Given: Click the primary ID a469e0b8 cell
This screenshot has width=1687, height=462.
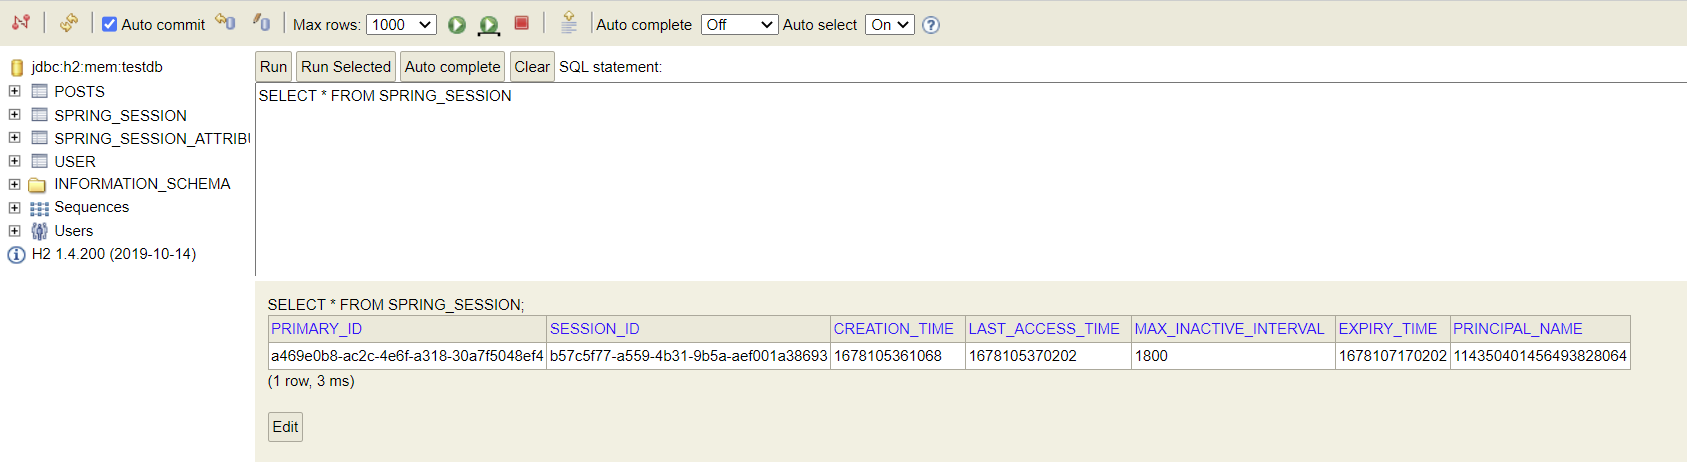Looking at the screenshot, I should coord(407,356).
